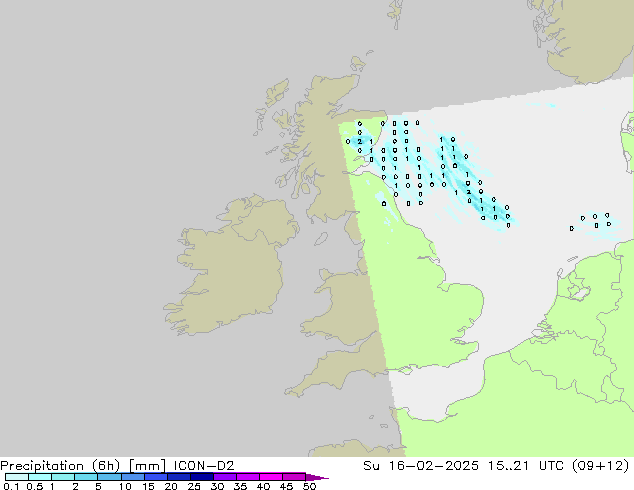This screenshot has width=634, height=490.
Task: Click the "25" legend scale label
Action: coord(194,486)
